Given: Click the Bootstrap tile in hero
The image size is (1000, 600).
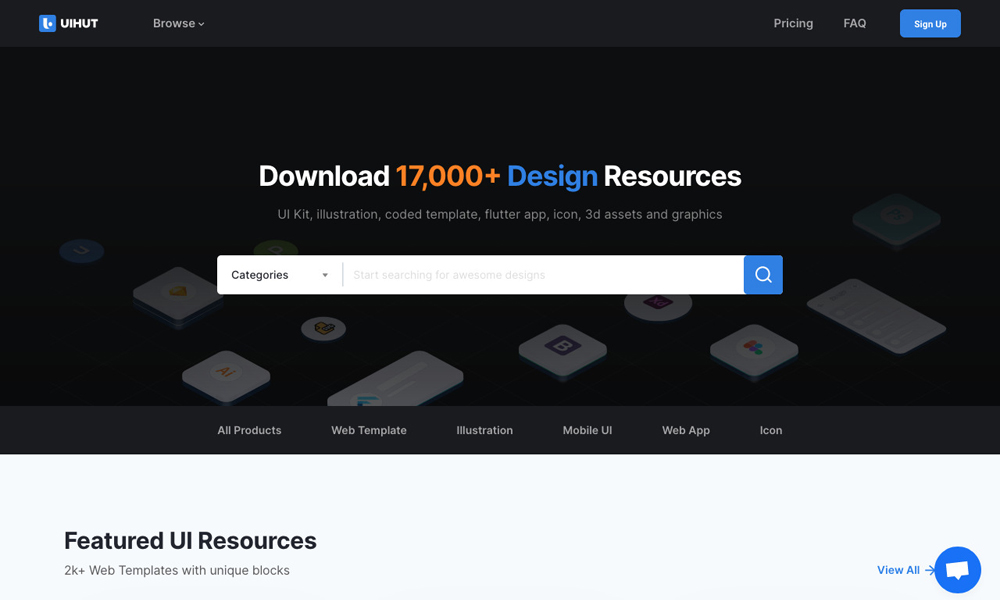Looking at the screenshot, I should click(x=562, y=347).
